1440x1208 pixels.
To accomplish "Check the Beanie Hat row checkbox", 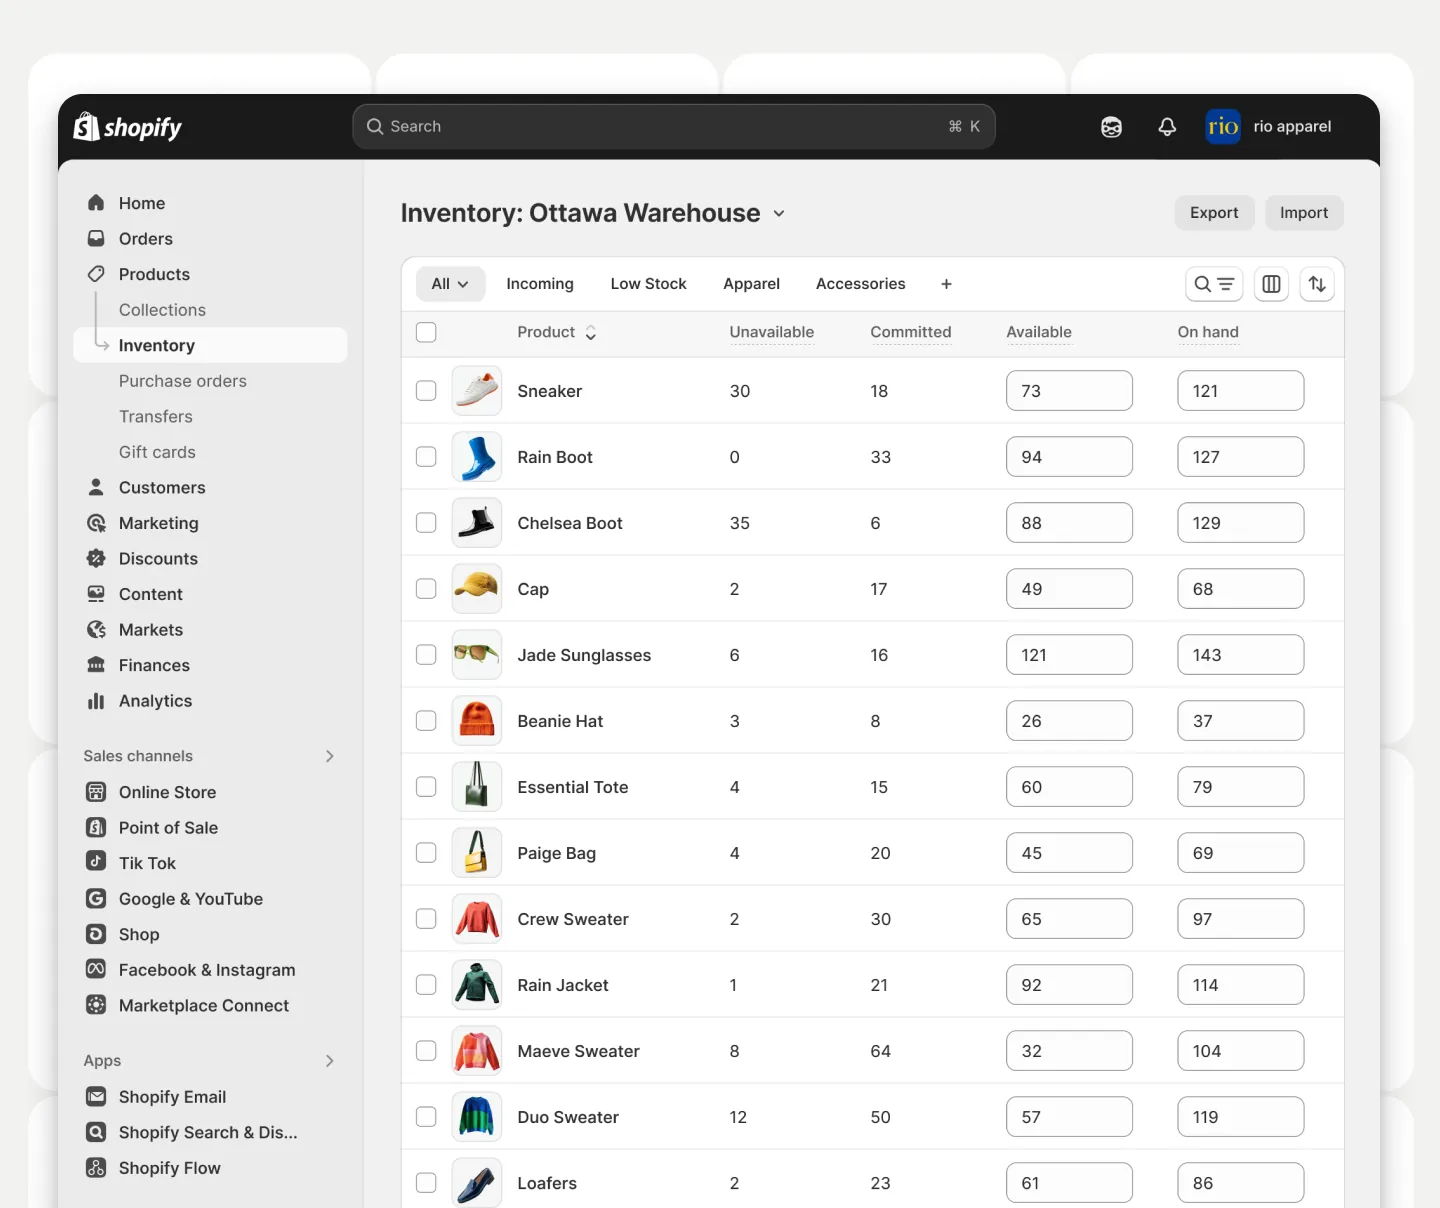I will [x=426, y=721].
